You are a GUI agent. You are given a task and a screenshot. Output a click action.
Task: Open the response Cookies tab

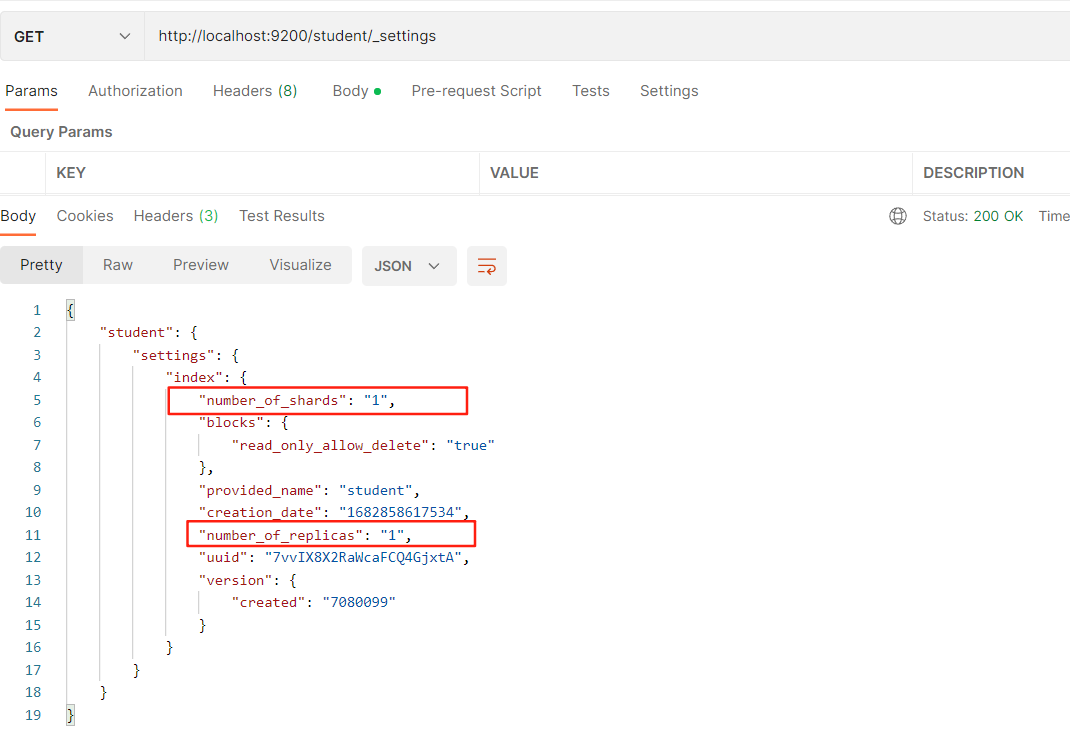point(85,216)
